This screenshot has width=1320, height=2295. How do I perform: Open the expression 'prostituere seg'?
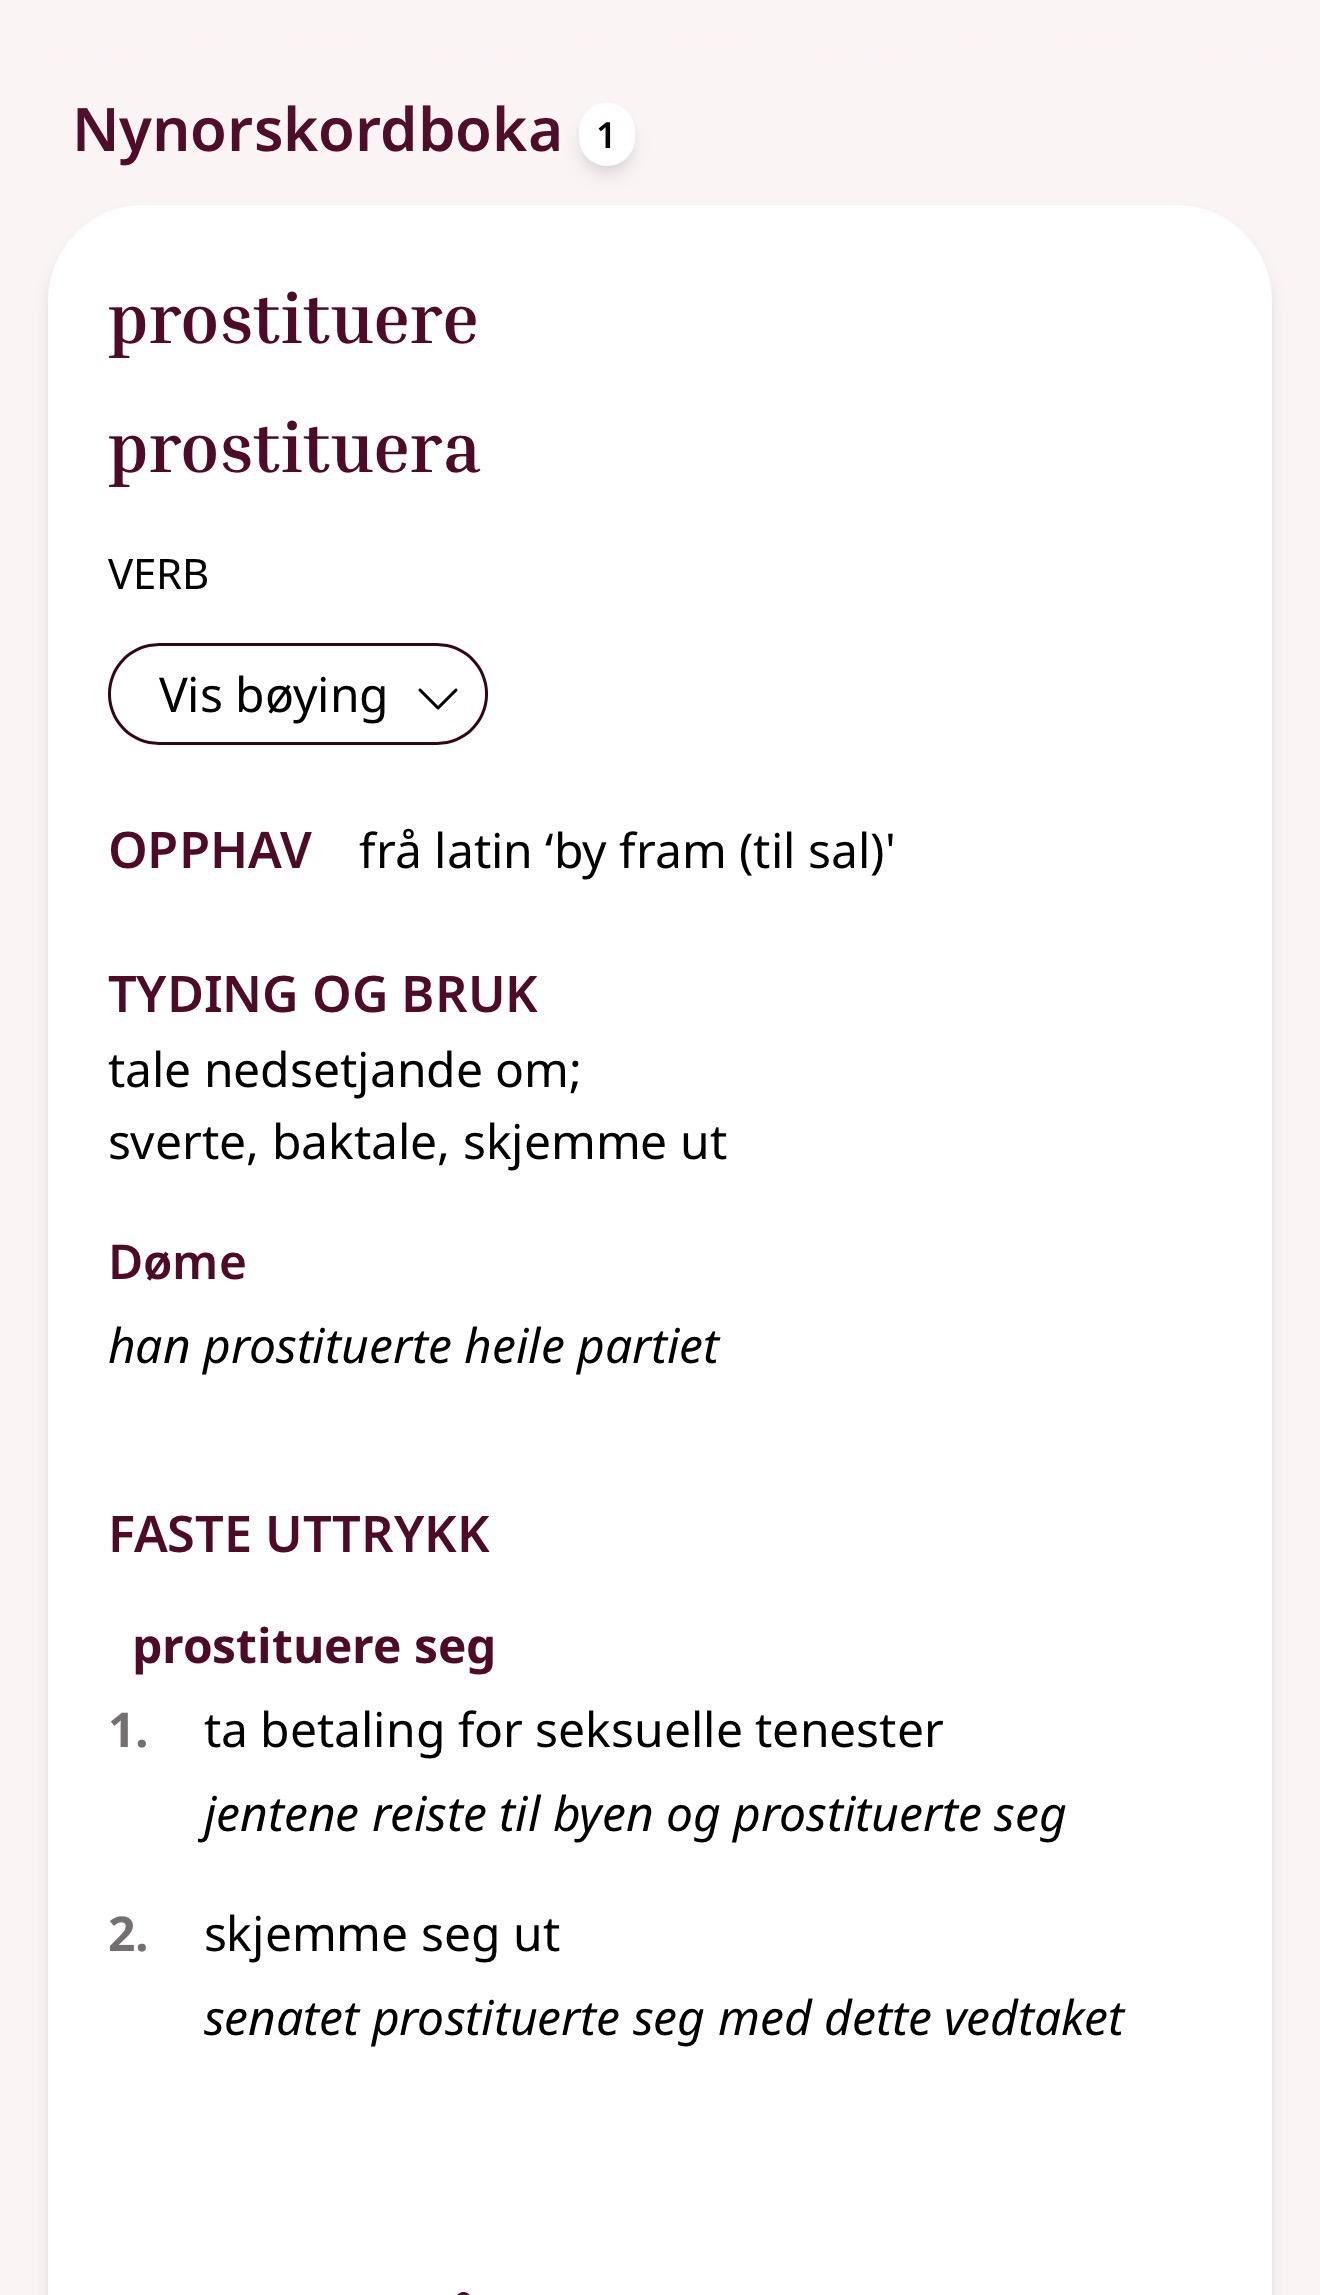pyautogui.click(x=313, y=1646)
